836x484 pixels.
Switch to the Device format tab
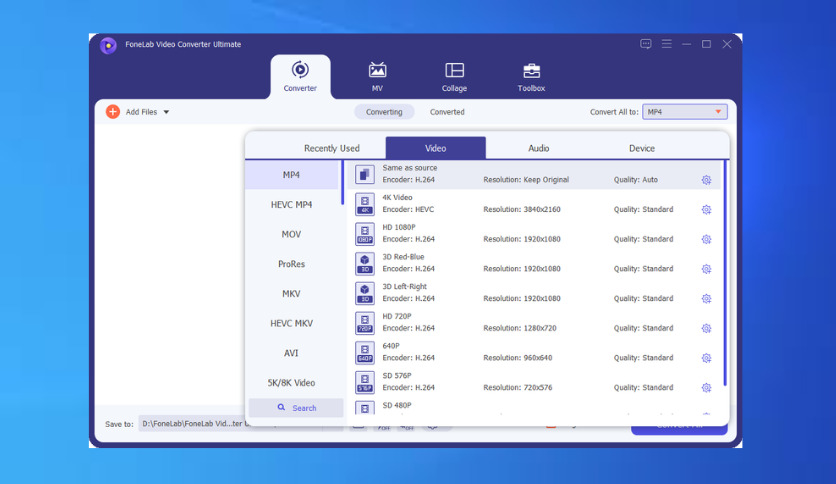[x=641, y=148]
